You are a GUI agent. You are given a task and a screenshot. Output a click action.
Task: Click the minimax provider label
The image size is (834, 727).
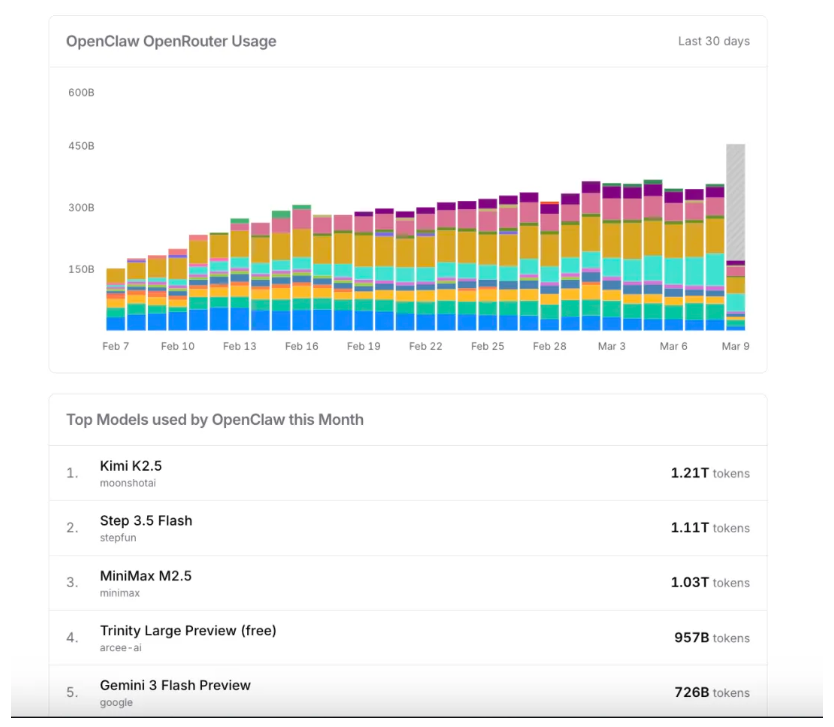[x=121, y=593]
